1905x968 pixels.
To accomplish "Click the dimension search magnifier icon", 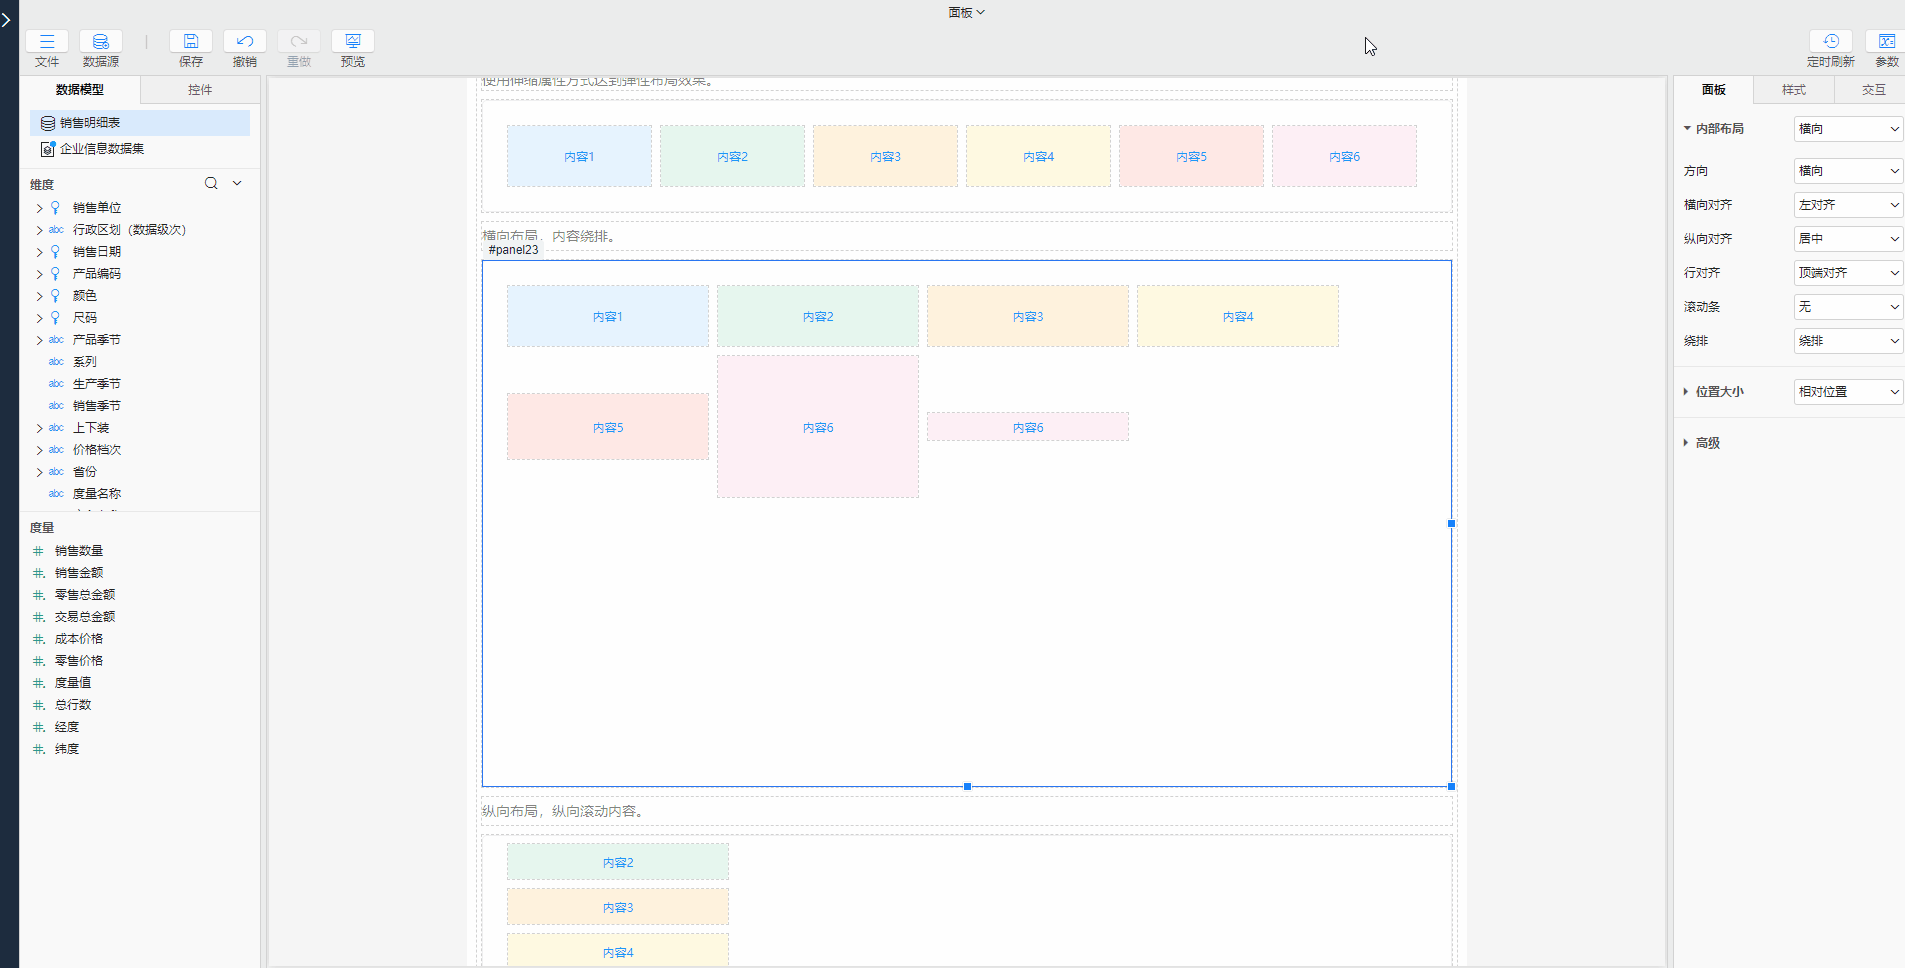I will click(211, 183).
